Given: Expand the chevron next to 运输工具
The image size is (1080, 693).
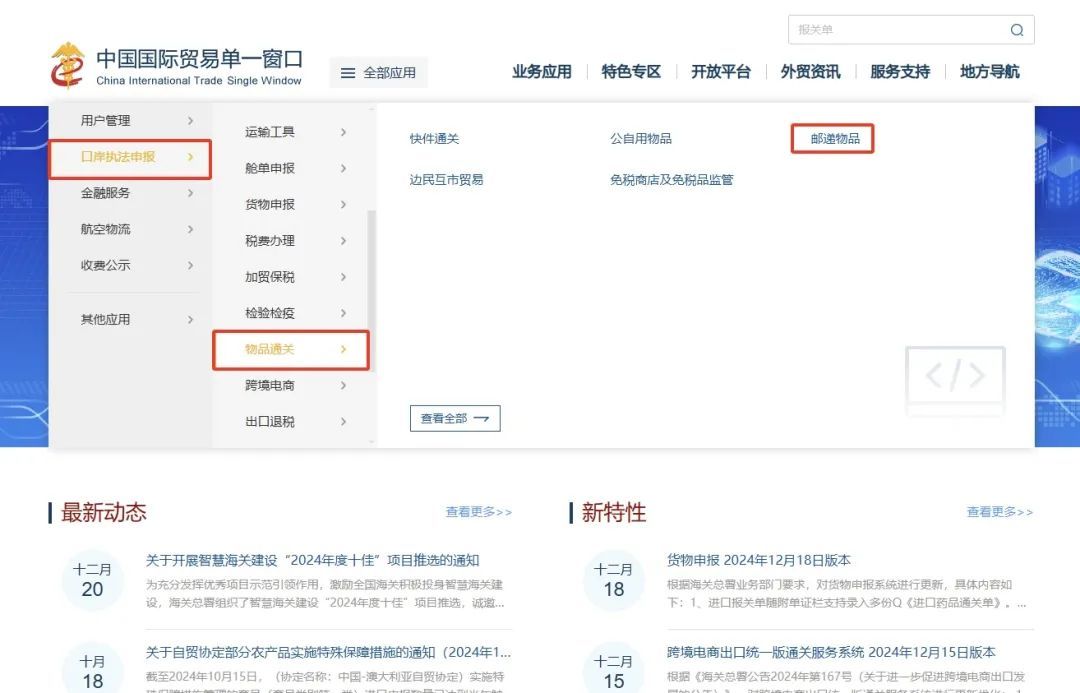Looking at the screenshot, I should click(343, 132).
